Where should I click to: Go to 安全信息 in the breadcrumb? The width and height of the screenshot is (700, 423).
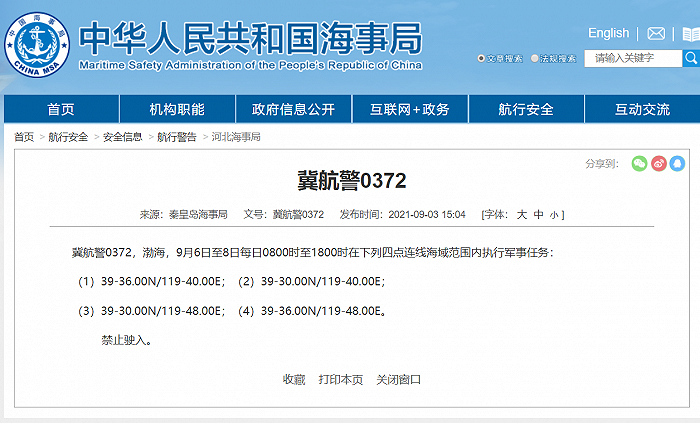(122, 137)
